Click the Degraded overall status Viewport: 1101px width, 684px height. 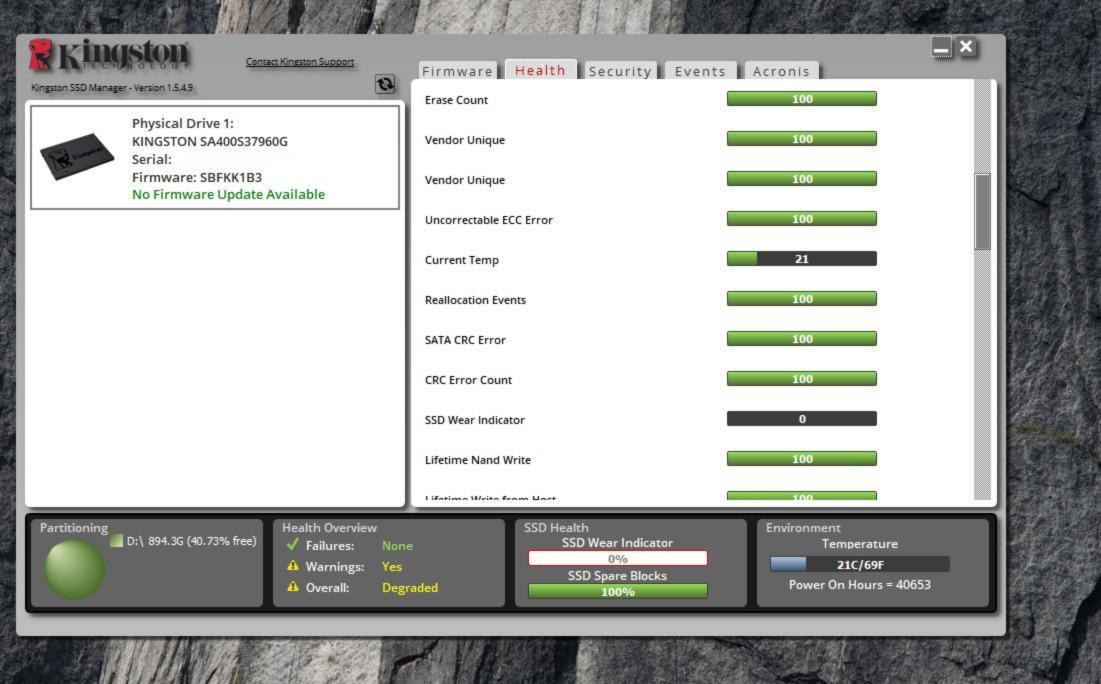pyautogui.click(x=409, y=588)
